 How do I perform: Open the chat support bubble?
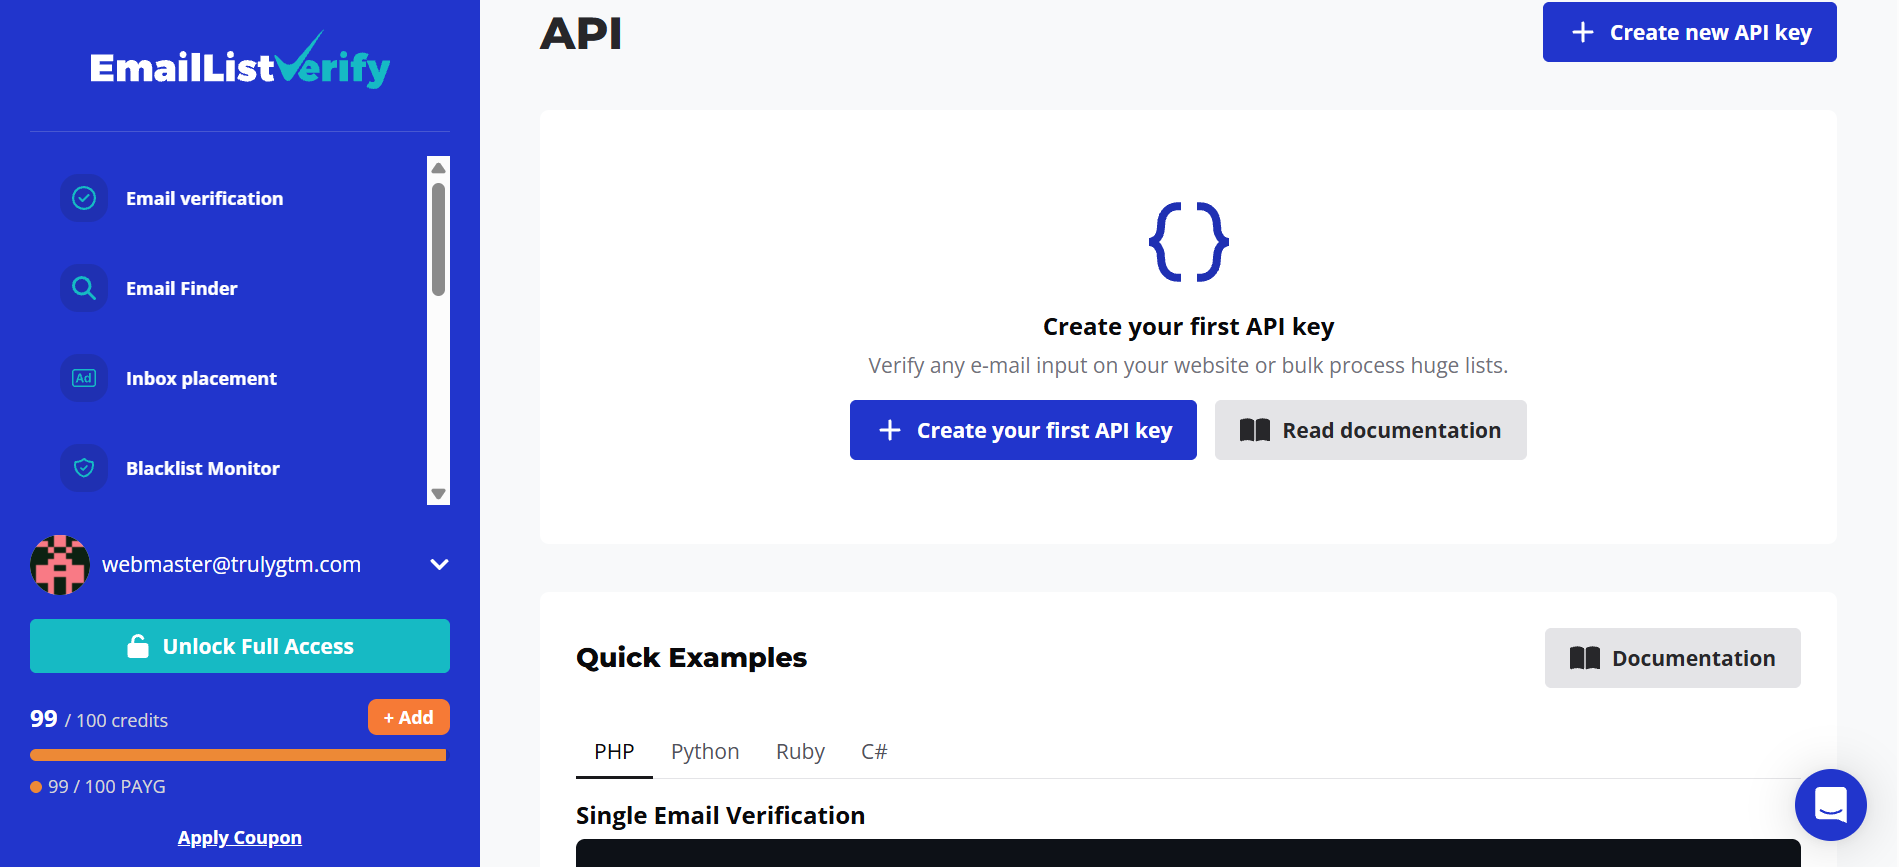(x=1830, y=804)
